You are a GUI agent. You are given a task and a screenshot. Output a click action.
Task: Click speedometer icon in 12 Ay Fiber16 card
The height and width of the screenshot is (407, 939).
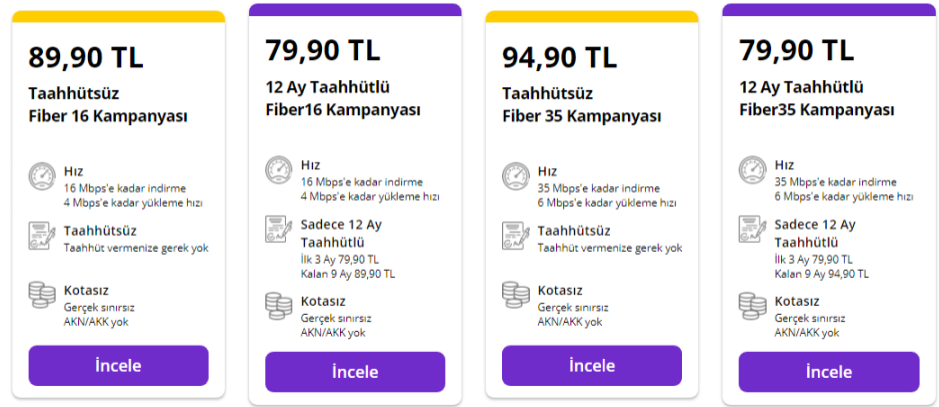(279, 170)
